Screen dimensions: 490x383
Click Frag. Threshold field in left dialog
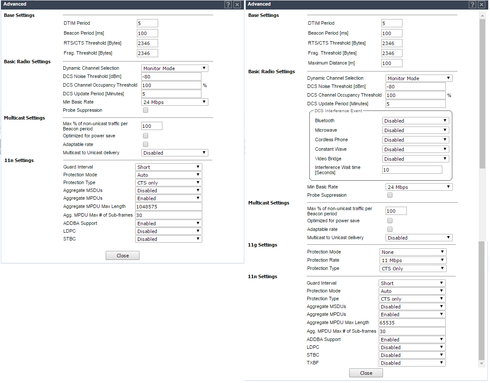pyautogui.click(x=147, y=53)
